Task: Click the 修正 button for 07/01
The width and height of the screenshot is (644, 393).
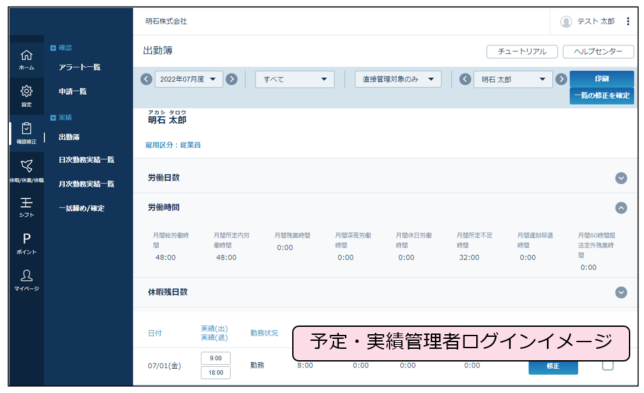Action: coord(553,366)
